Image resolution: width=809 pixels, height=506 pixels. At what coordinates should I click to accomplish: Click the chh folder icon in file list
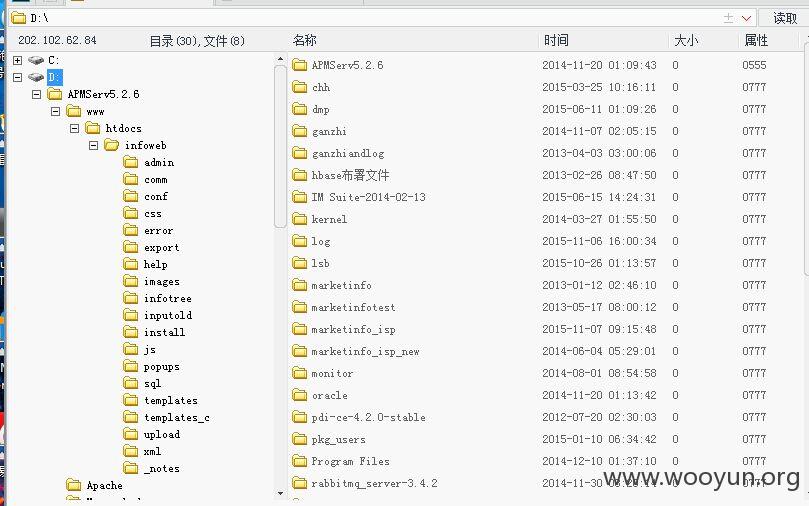[299, 87]
